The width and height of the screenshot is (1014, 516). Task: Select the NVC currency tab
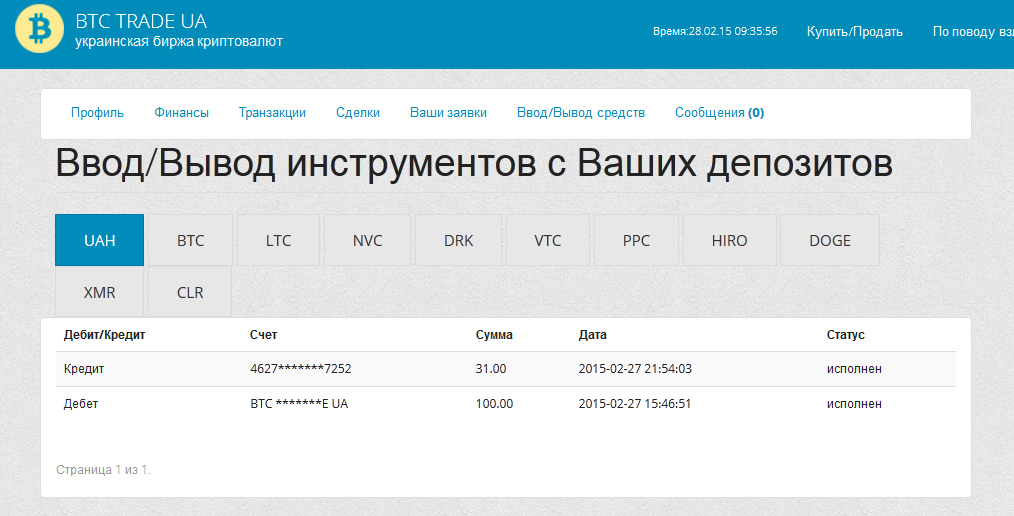tap(367, 241)
